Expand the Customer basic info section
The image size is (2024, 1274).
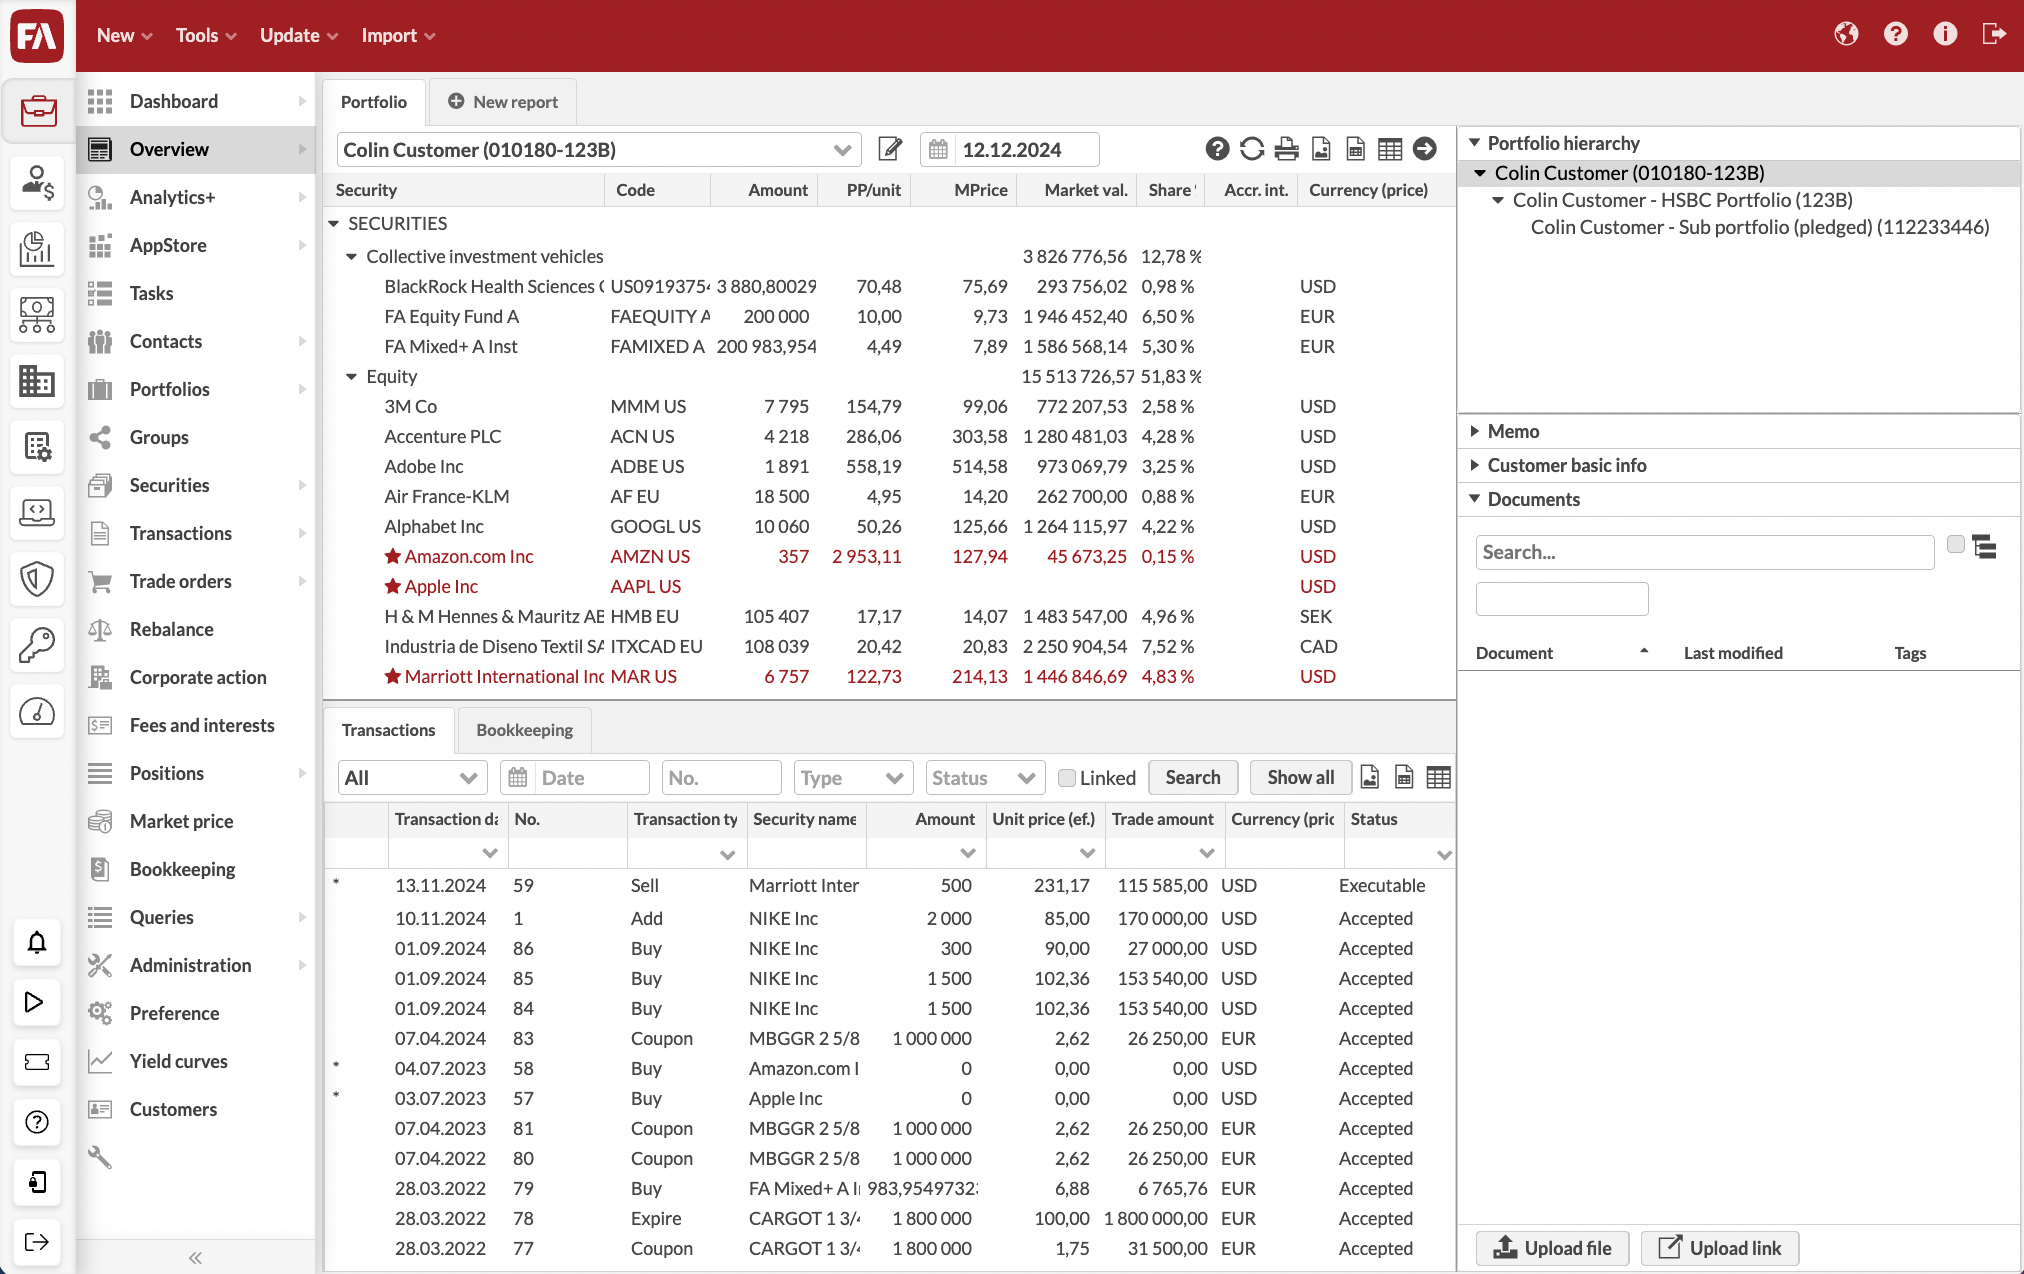(1475, 465)
